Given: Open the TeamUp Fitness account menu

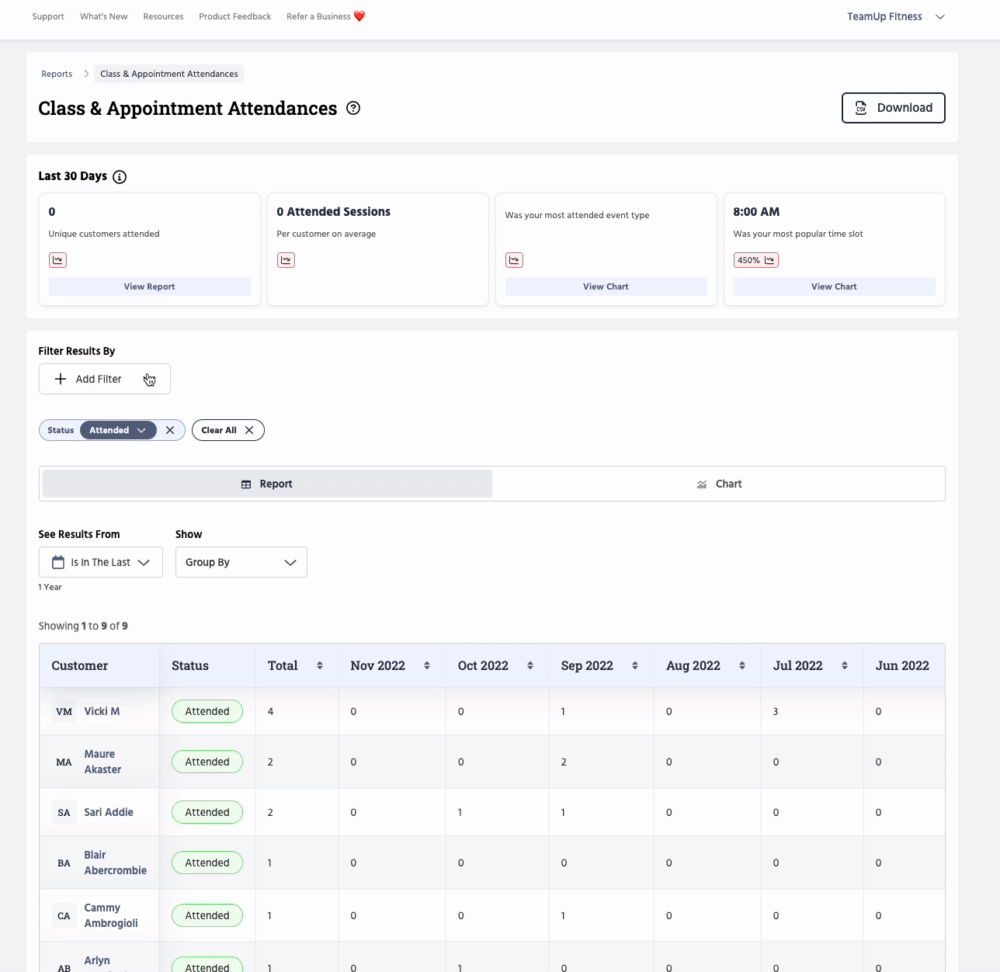Looking at the screenshot, I should 895,17.
